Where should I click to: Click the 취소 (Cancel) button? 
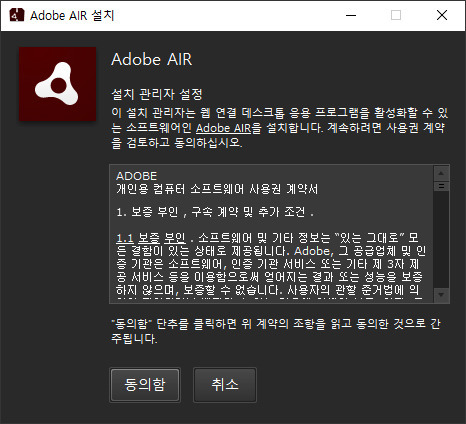point(225,385)
